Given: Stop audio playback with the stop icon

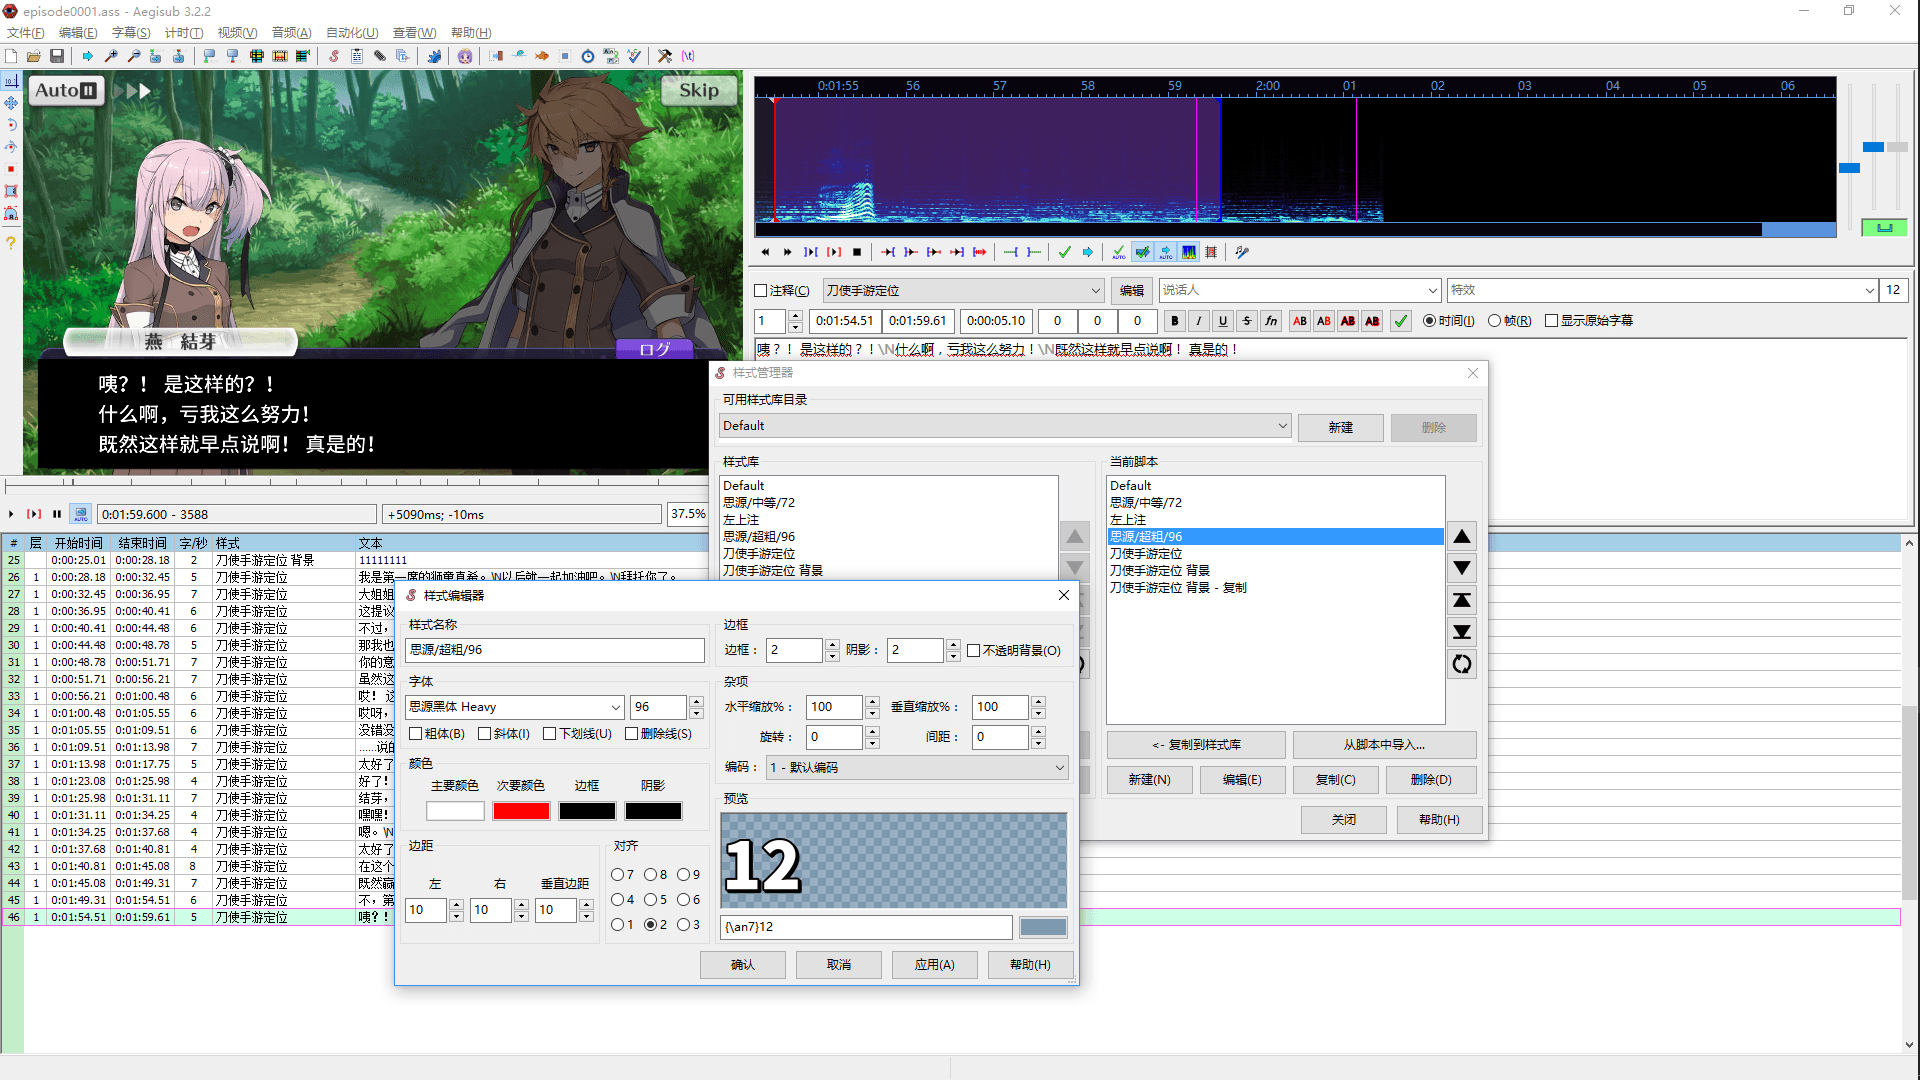Looking at the screenshot, I should pyautogui.click(x=857, y=252).
